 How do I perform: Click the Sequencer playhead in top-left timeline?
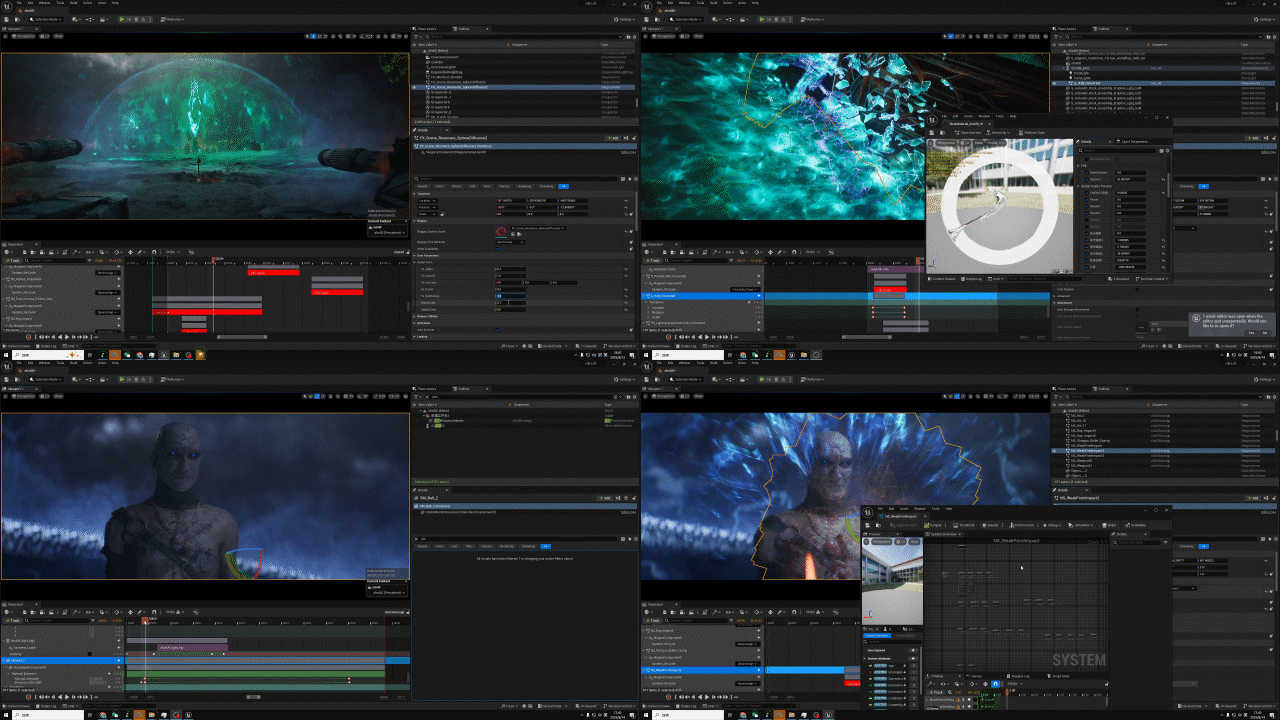[213, 261]
